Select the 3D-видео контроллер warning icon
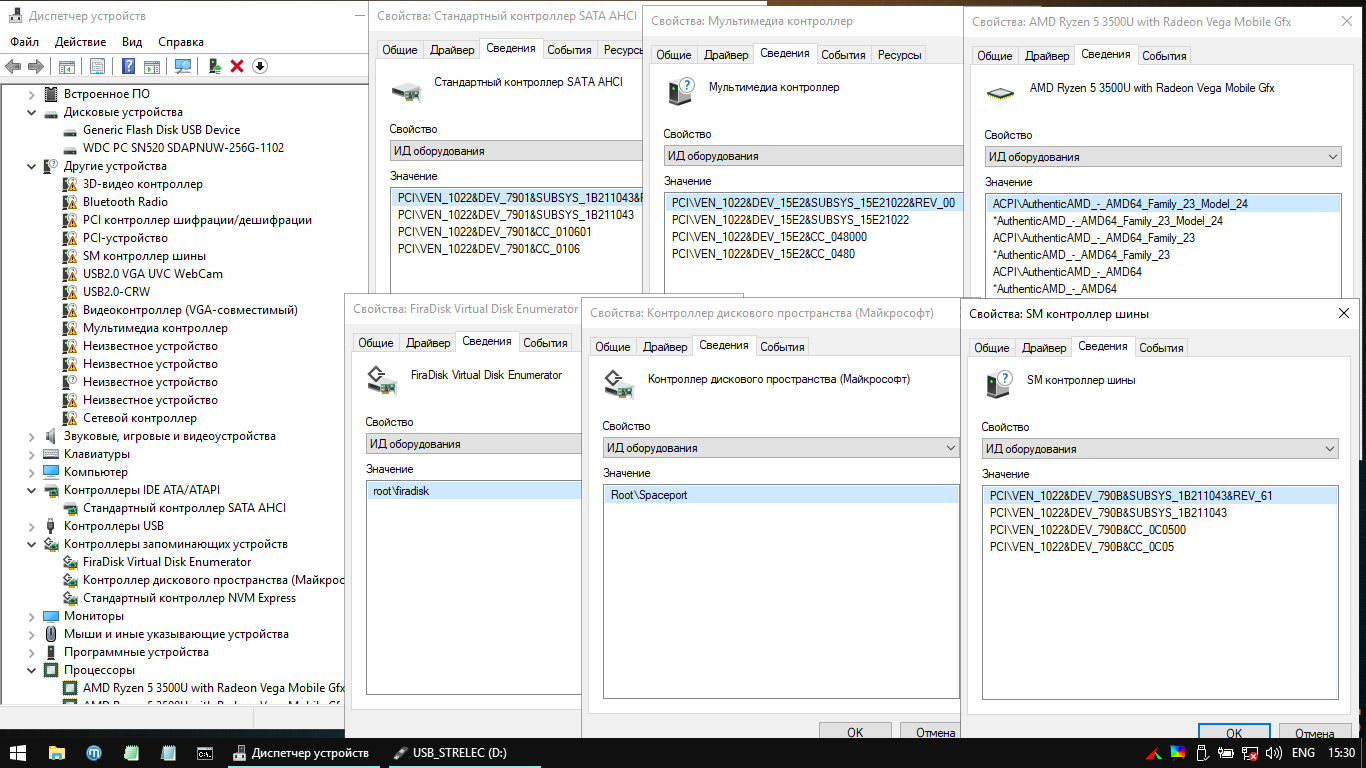 pos(70,184)
